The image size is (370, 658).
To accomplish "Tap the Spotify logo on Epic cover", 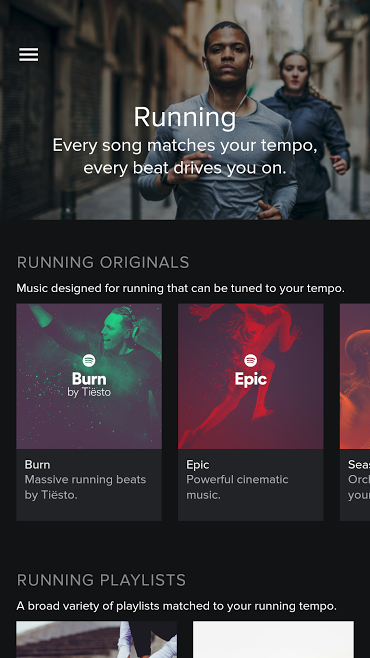I will (x=251, y=360).
